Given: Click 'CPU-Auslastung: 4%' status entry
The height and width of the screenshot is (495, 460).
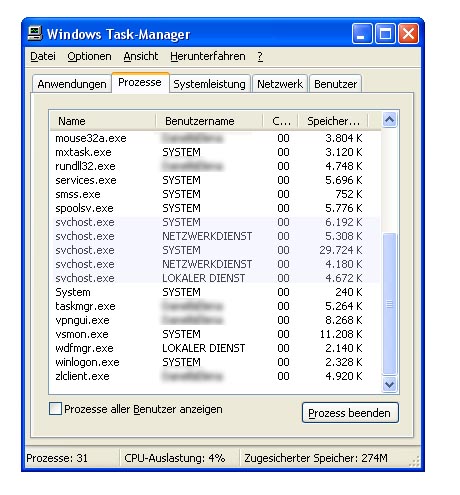Looking at the screenshot, I should coord(175,458).
